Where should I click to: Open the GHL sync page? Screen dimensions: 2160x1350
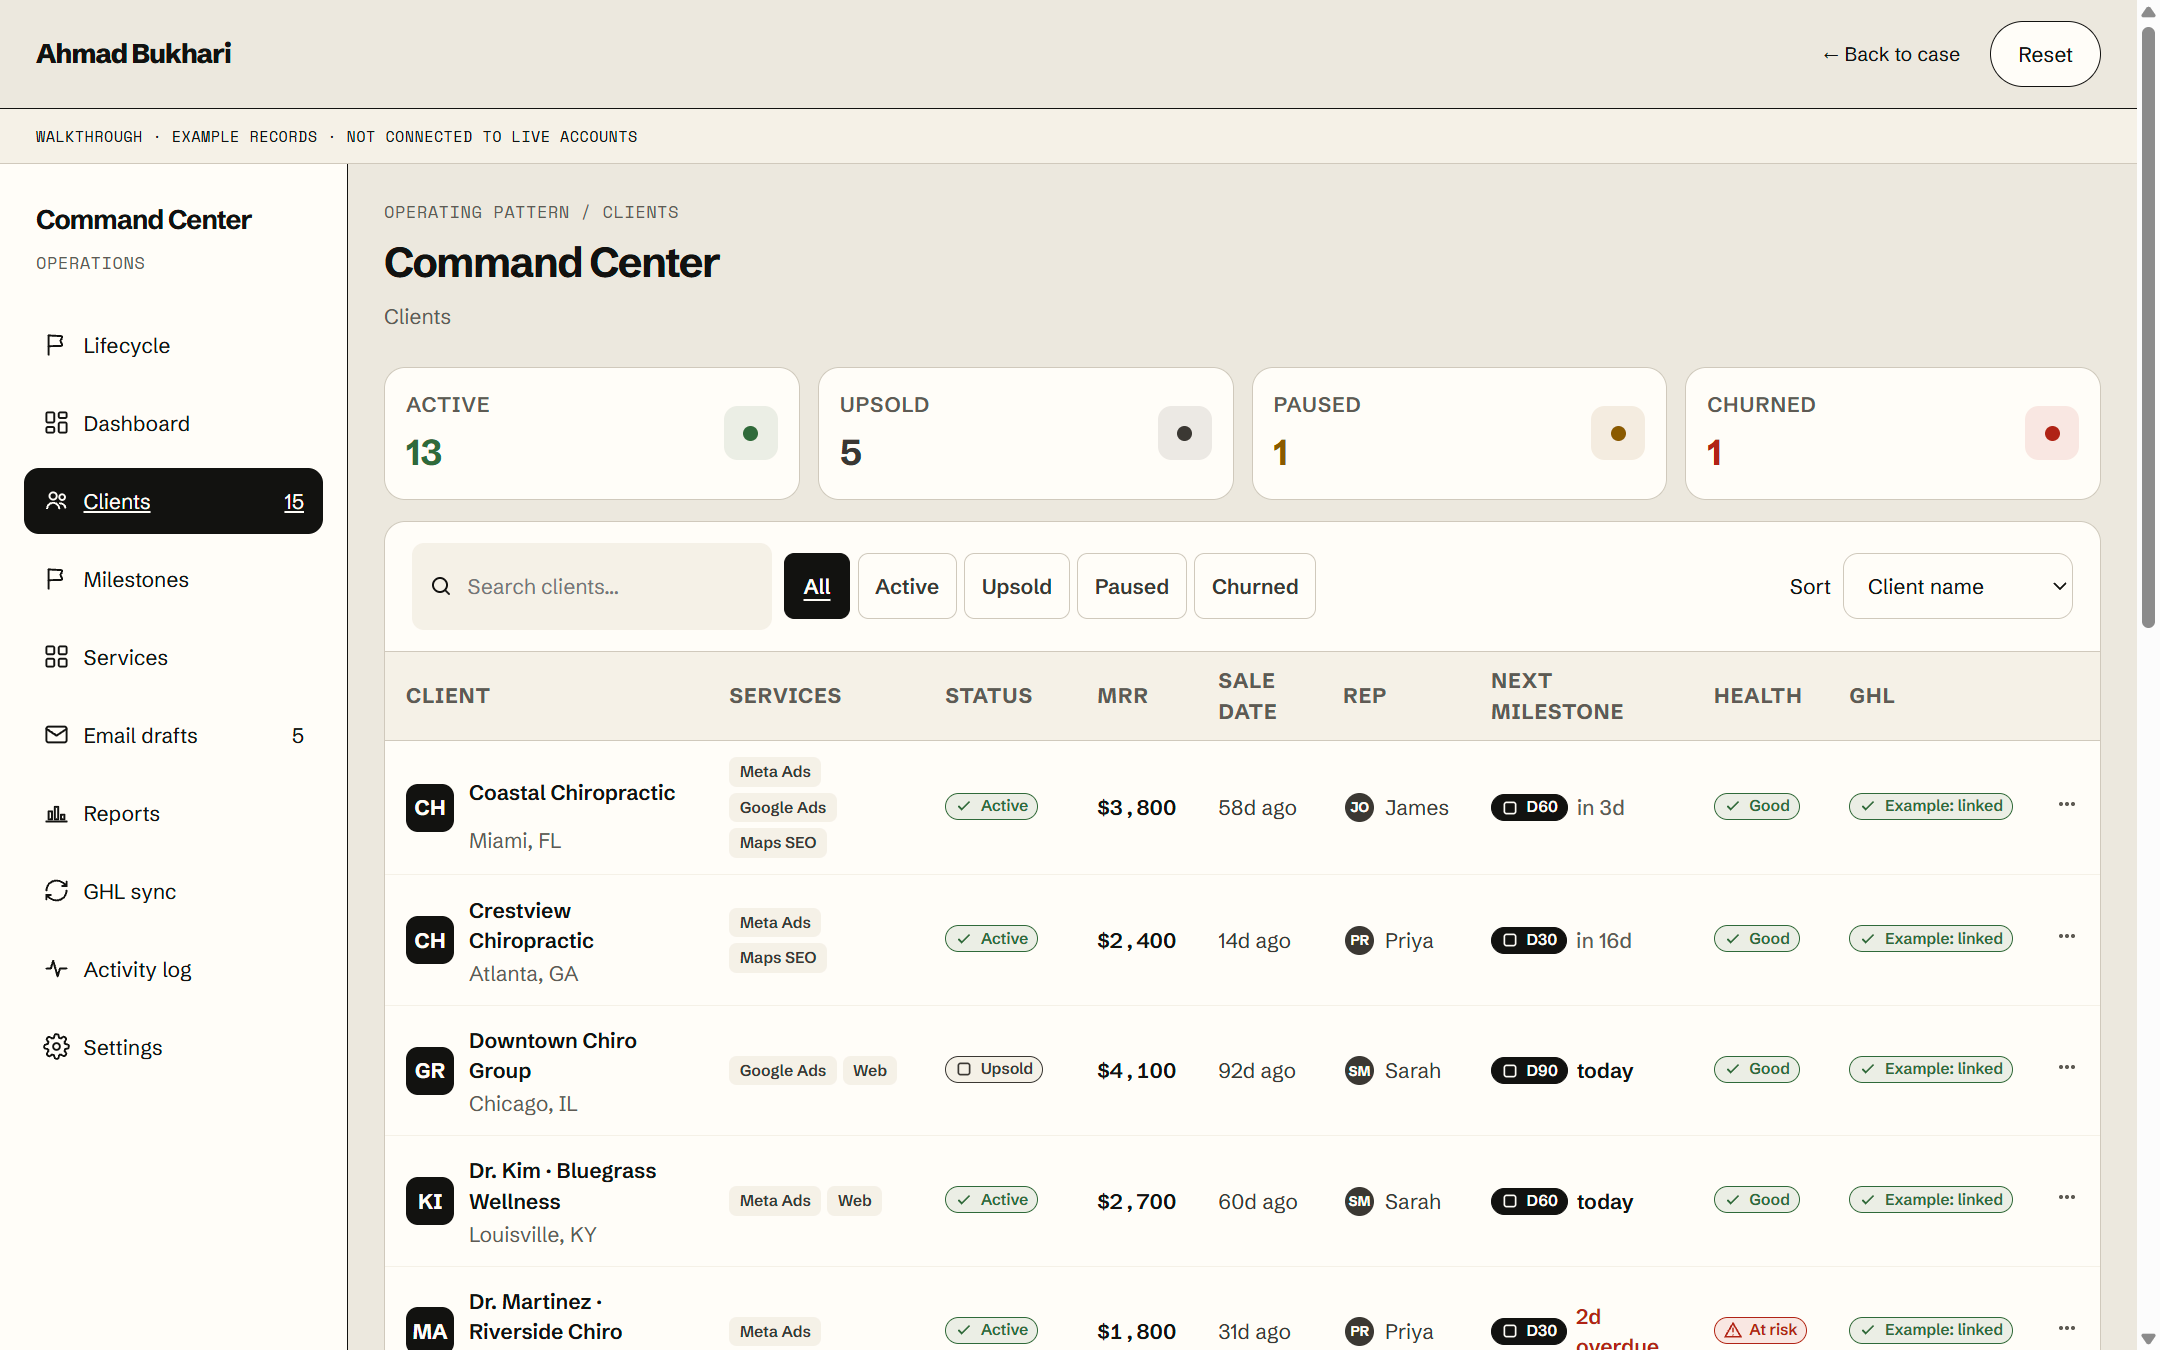[173, 891]
